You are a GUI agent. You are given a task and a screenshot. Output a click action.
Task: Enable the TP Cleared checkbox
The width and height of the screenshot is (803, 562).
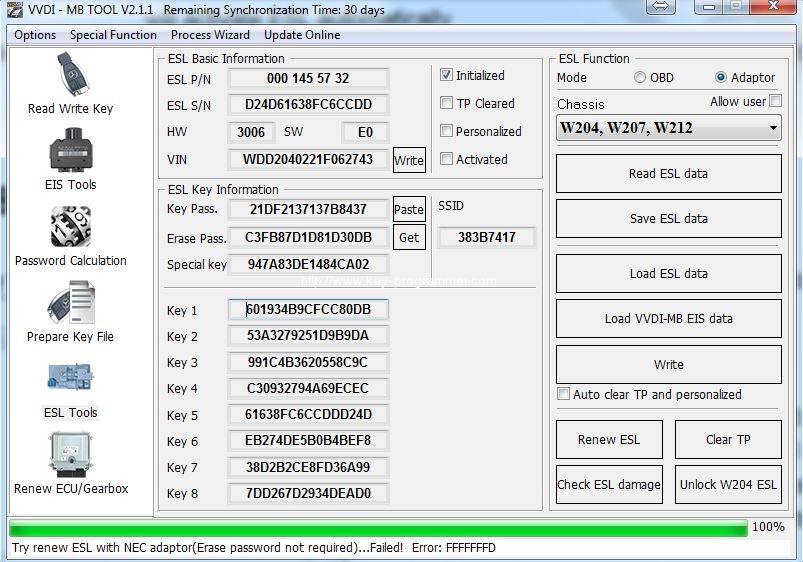click(447, 103)
